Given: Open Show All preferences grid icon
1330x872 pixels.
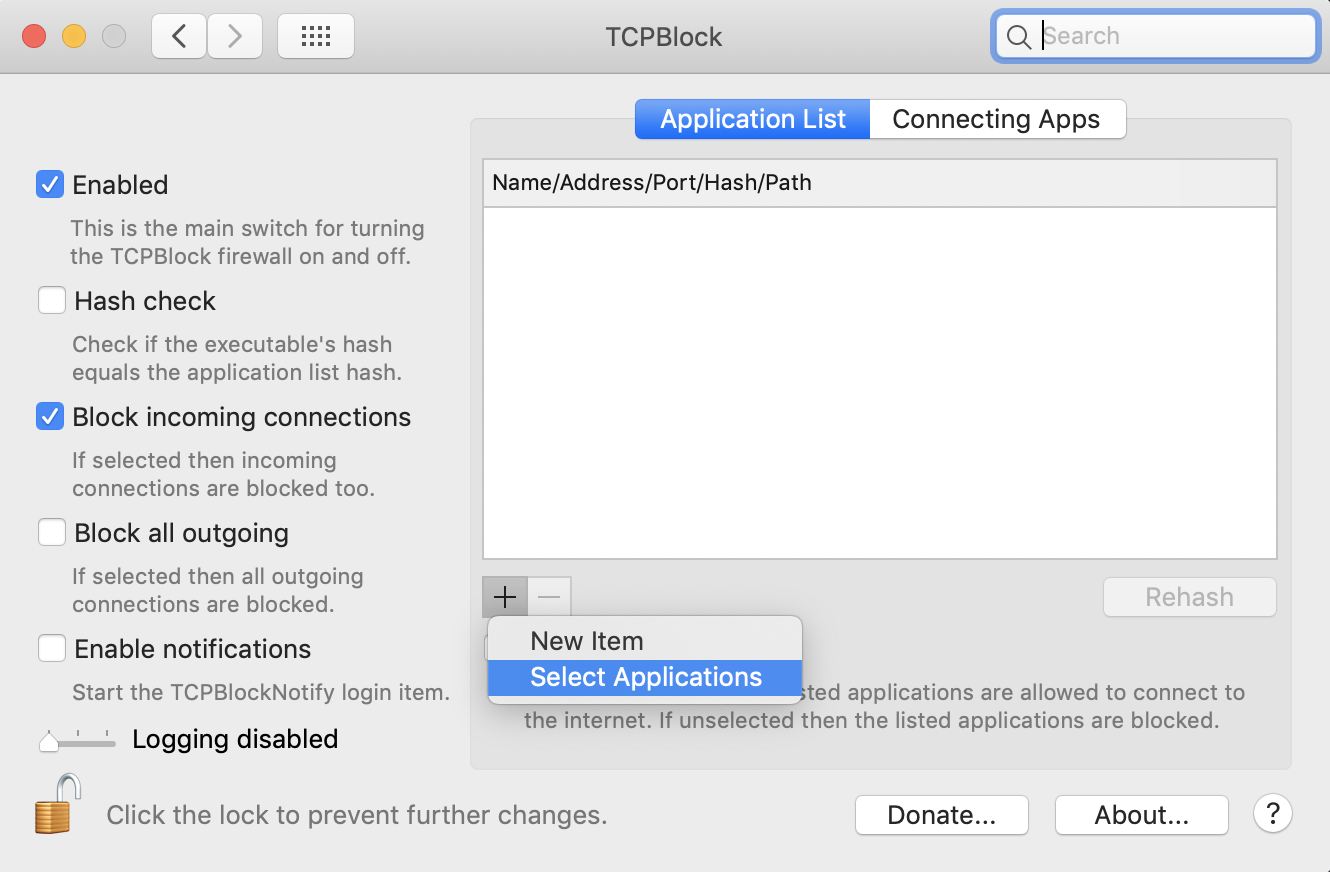Looking at the screenshot, I should coord(315,36).
